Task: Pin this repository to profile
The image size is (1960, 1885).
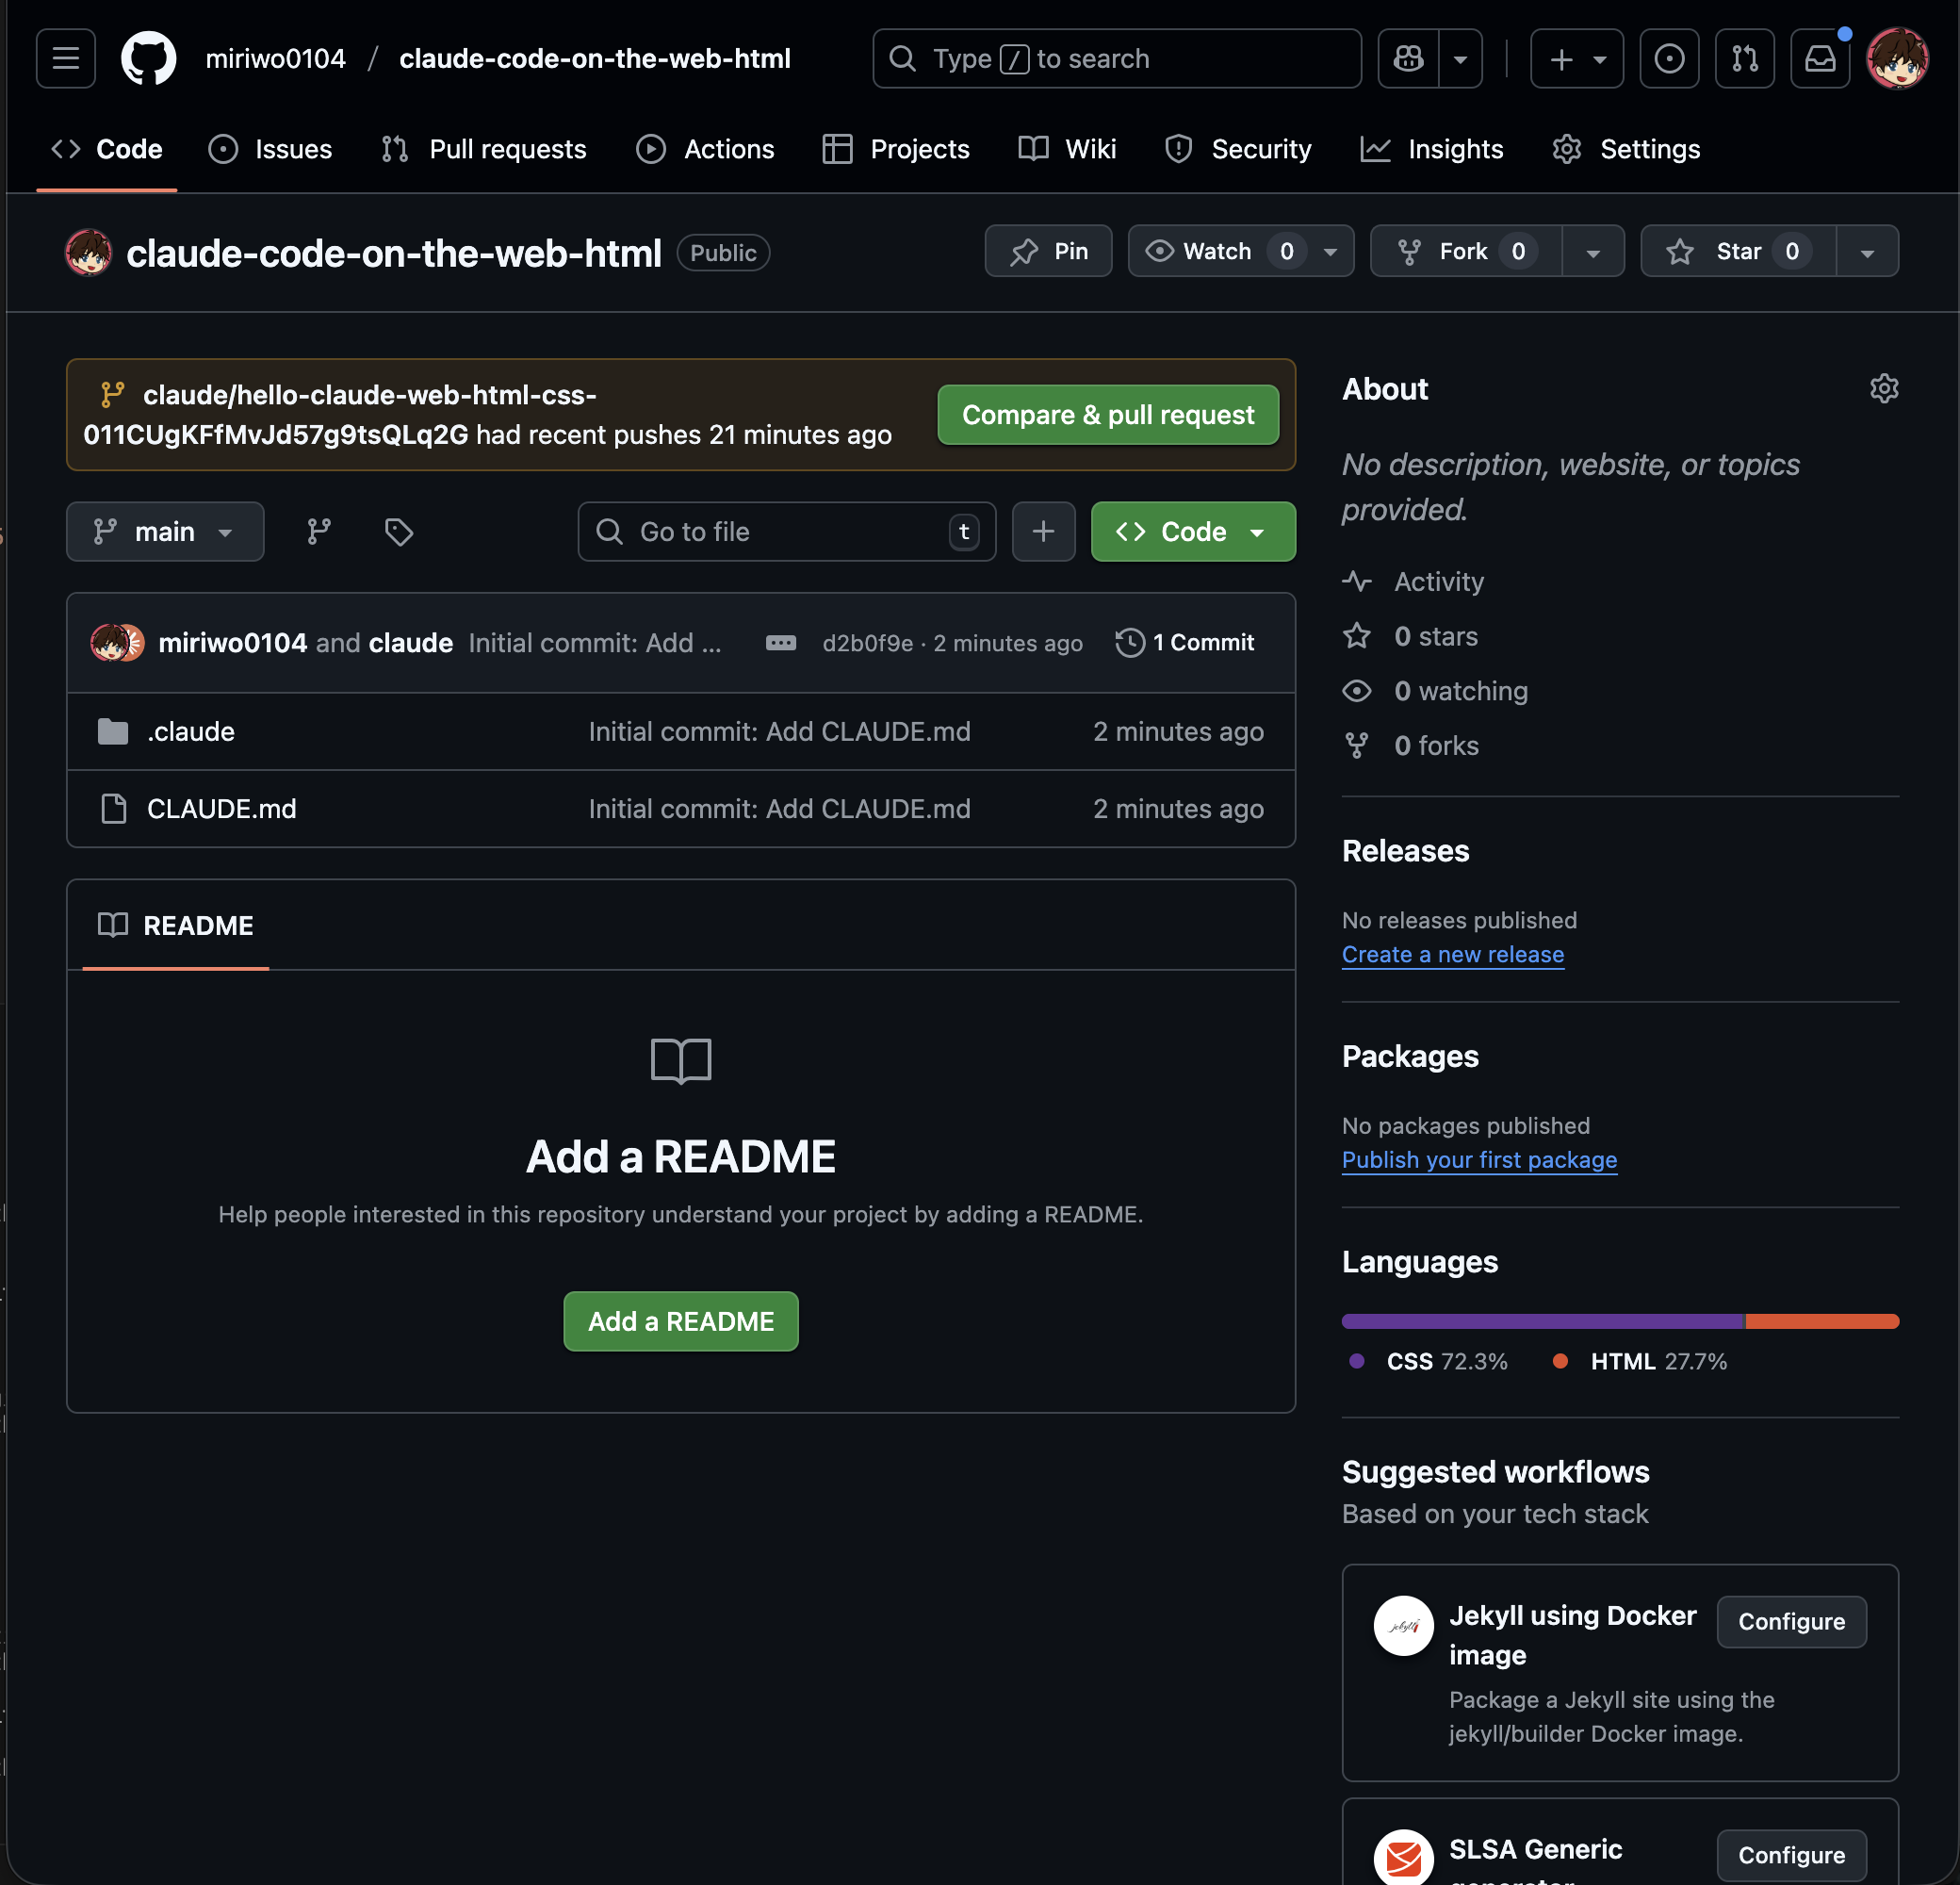Action: [x=1048, y=251]
